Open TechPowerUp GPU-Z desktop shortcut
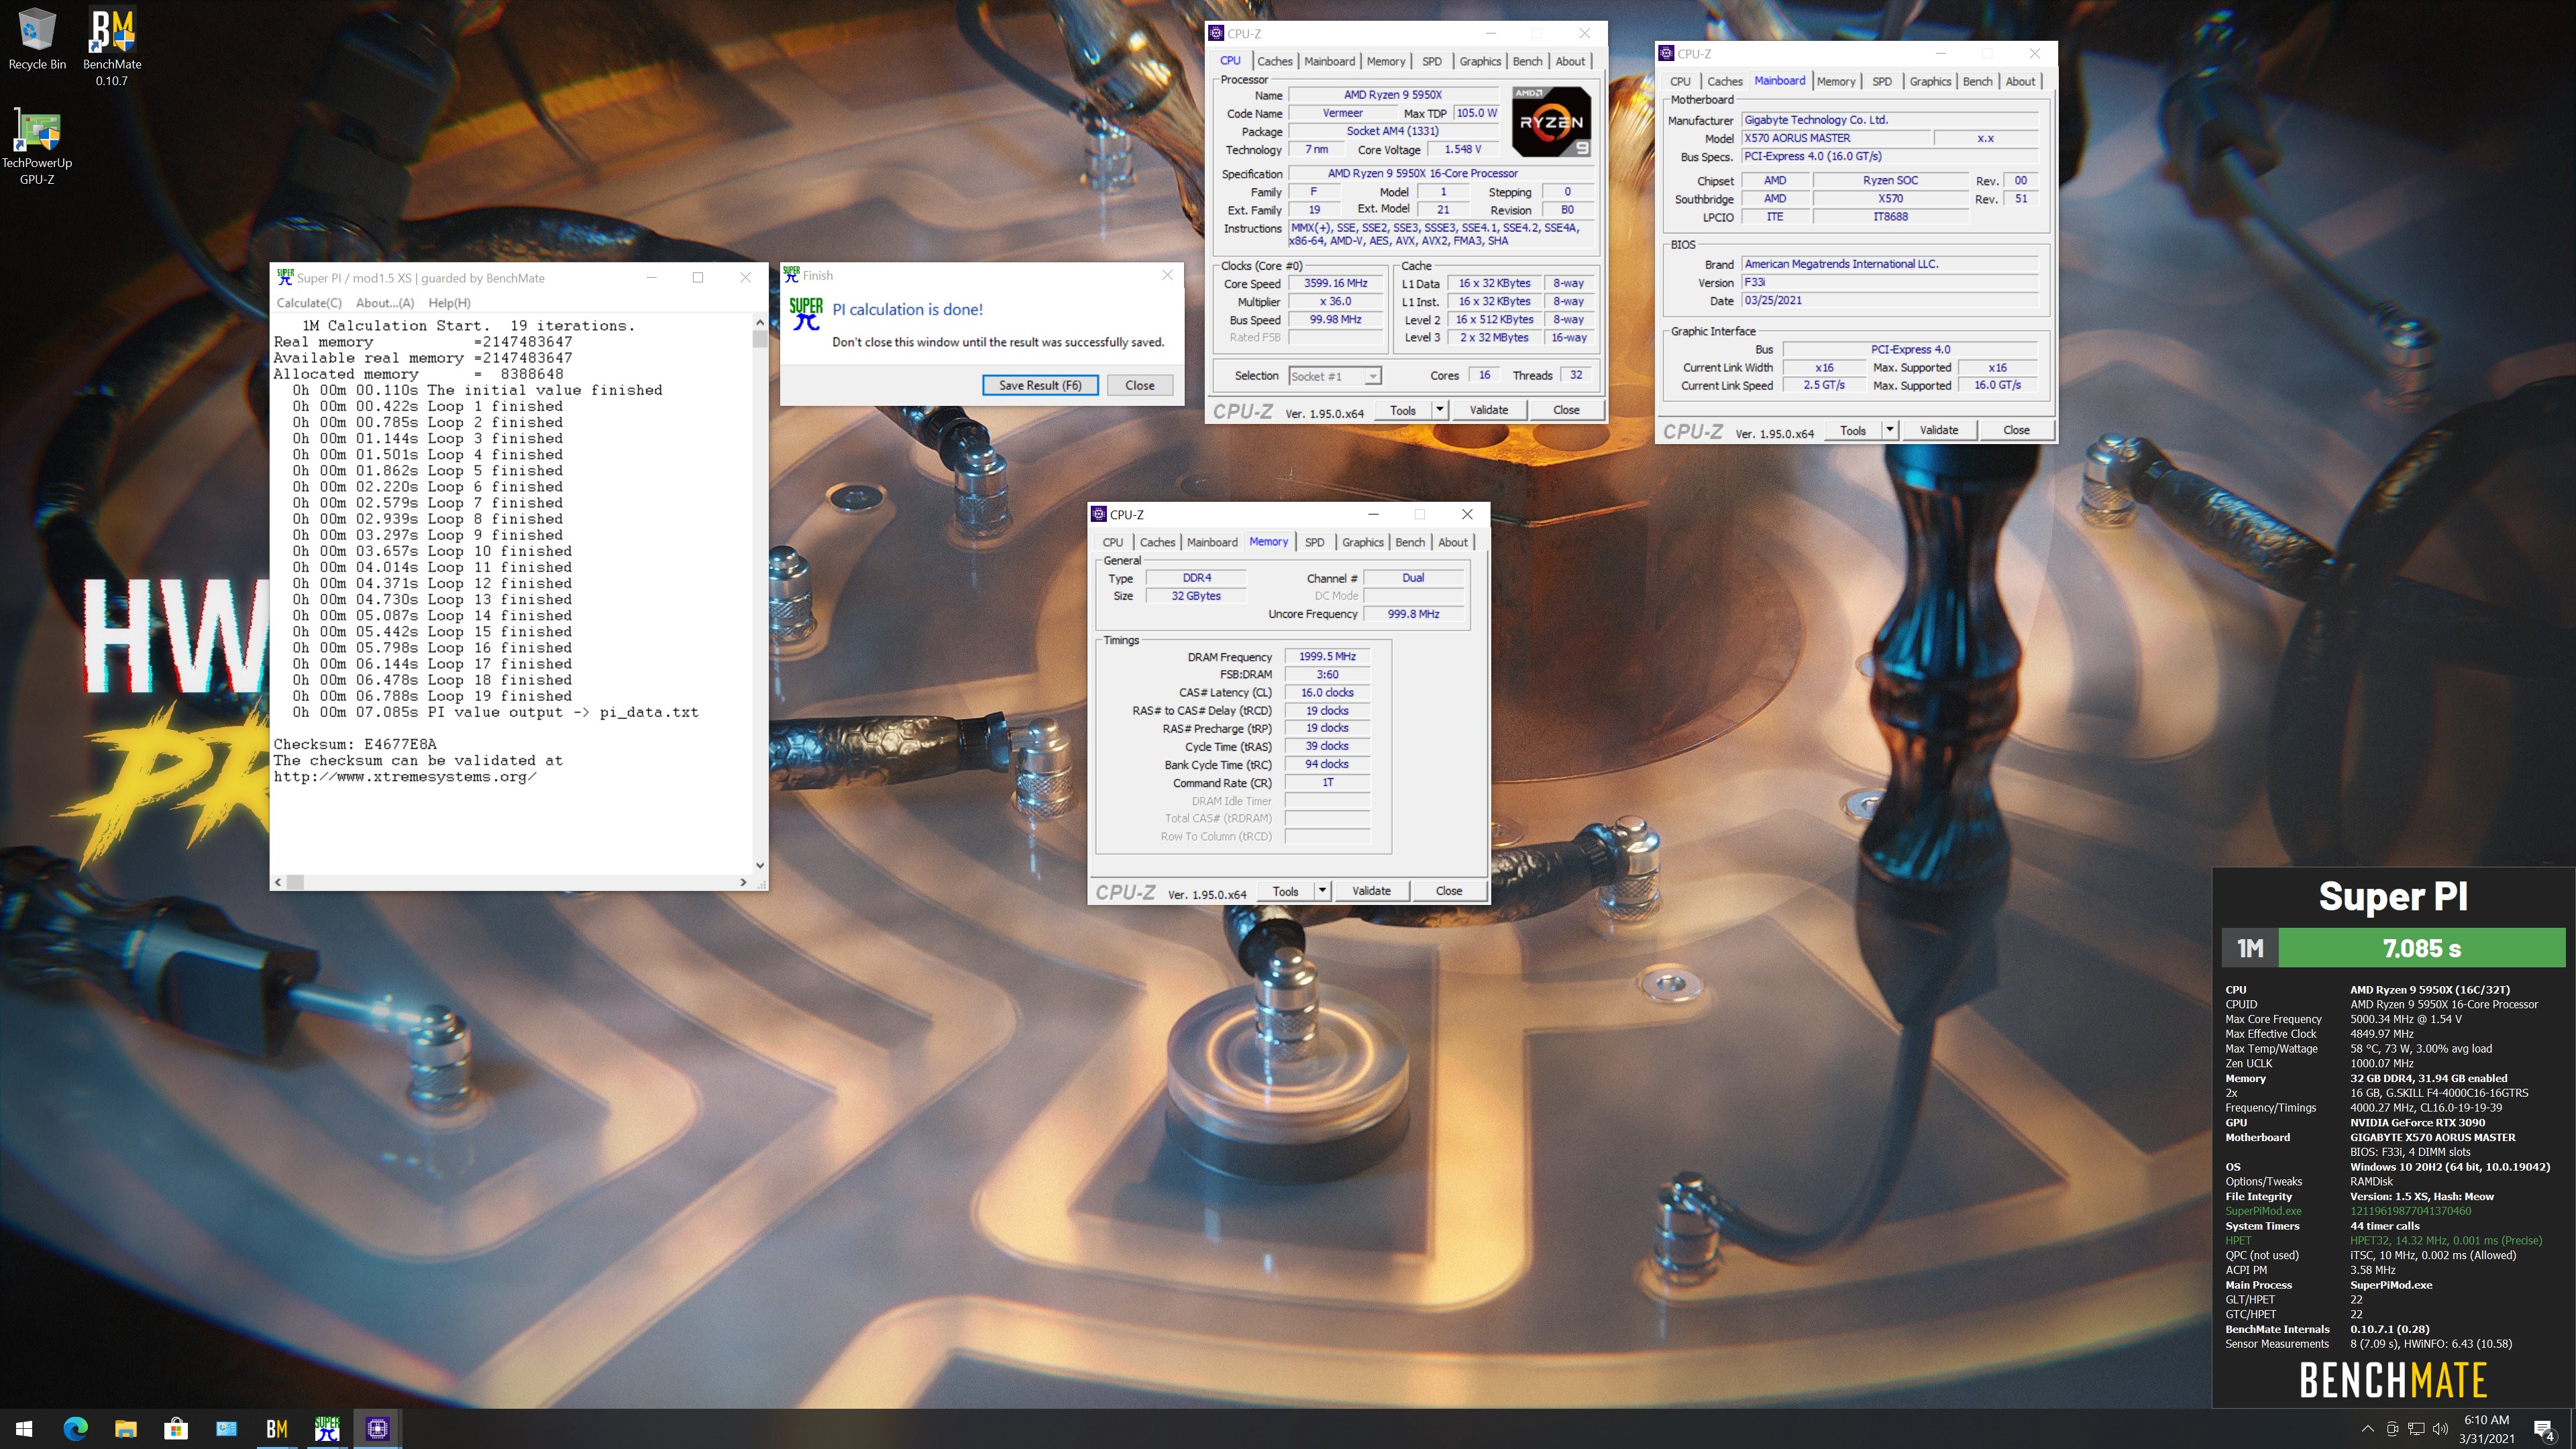This screenshot has height=1449, width=2576. pyautogui.click(x=37, y=146)
